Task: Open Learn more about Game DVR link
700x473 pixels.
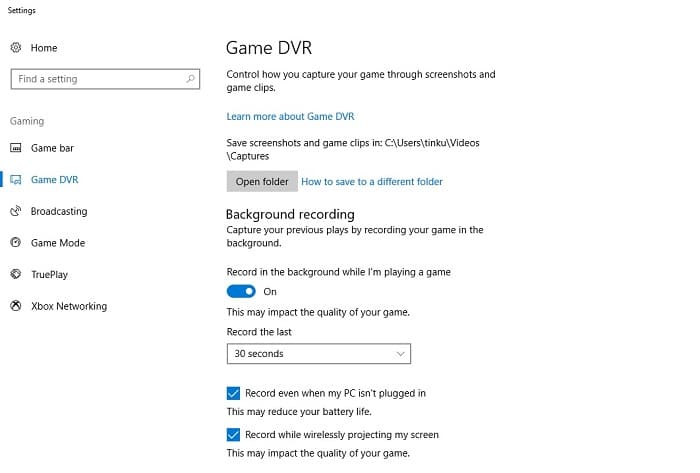Action: point(290,116)
